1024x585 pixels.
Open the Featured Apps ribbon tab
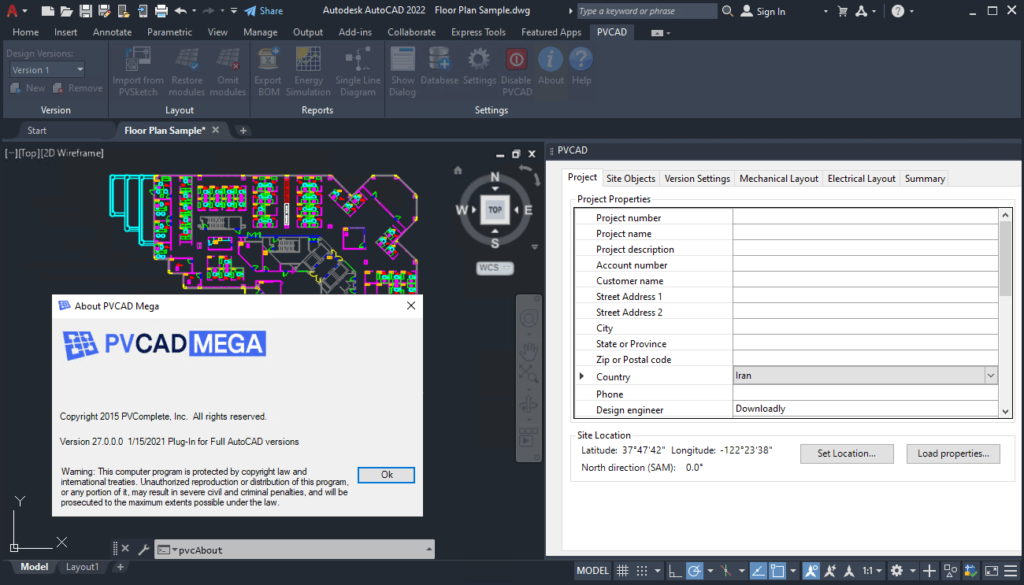551,32
